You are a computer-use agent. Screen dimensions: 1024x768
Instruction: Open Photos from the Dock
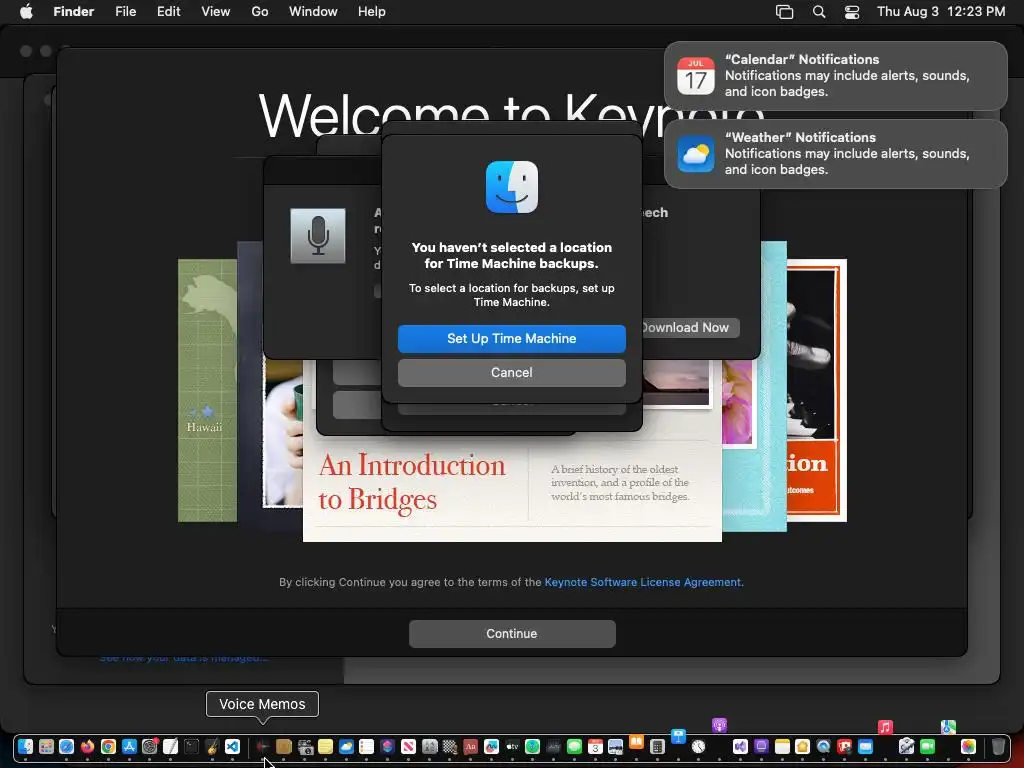[x=968, y=746]
